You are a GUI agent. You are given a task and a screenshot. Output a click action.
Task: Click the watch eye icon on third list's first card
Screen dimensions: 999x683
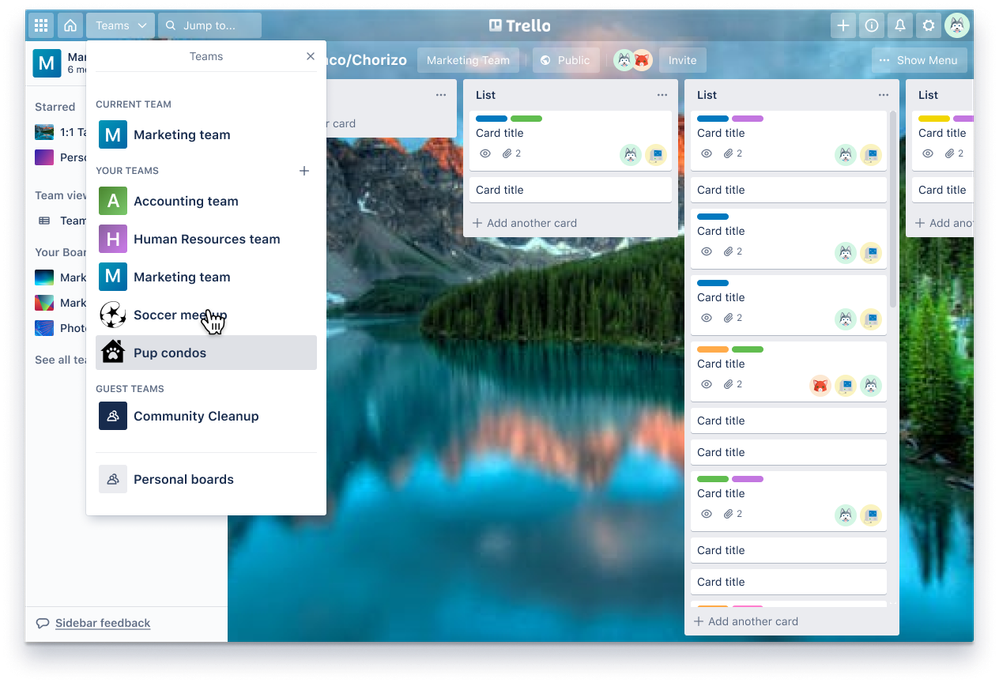[x=706, y=154]
